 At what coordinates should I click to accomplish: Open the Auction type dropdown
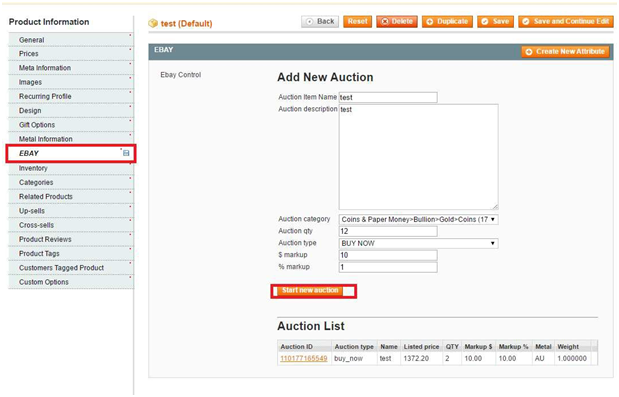click(418, 243)
